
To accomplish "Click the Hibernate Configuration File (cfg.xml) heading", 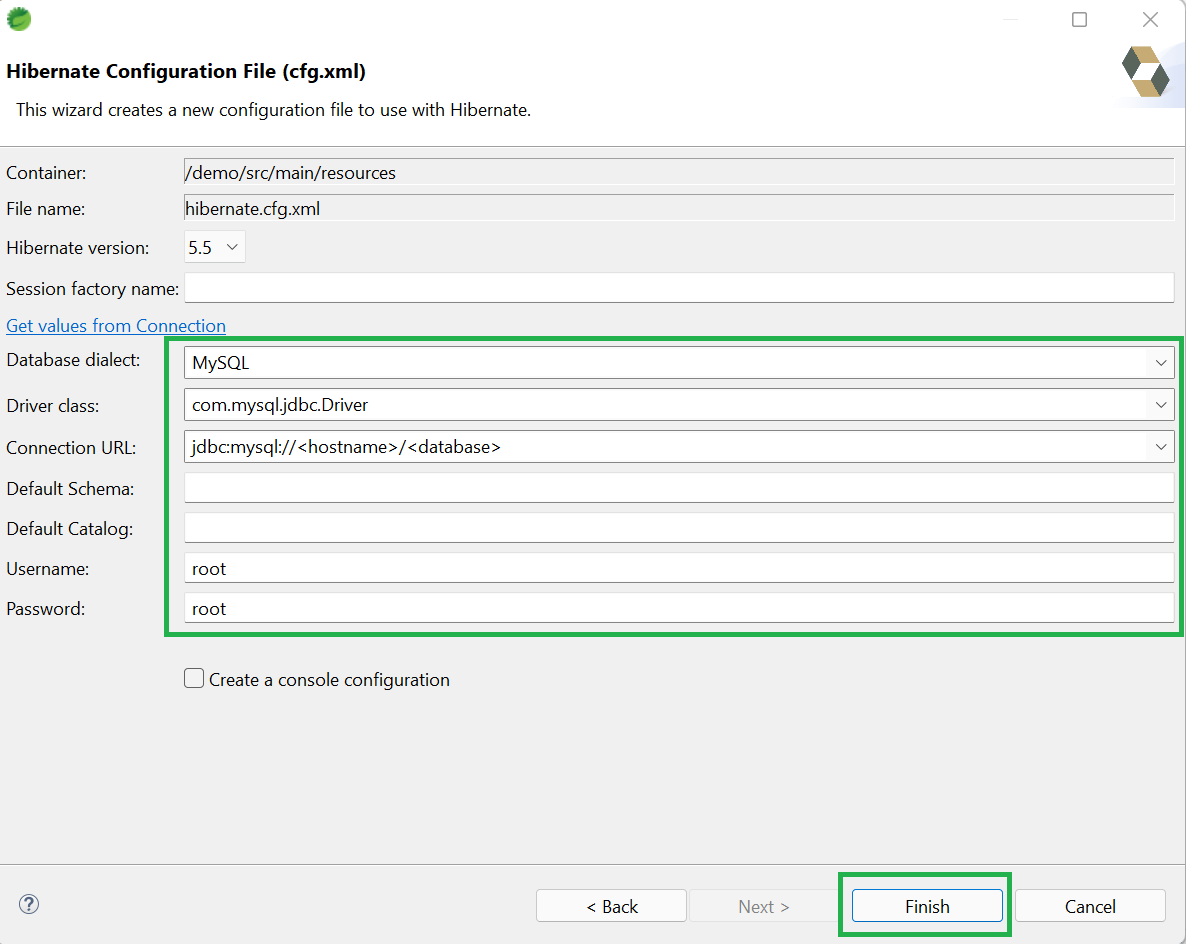I will (x=186, y=71).
